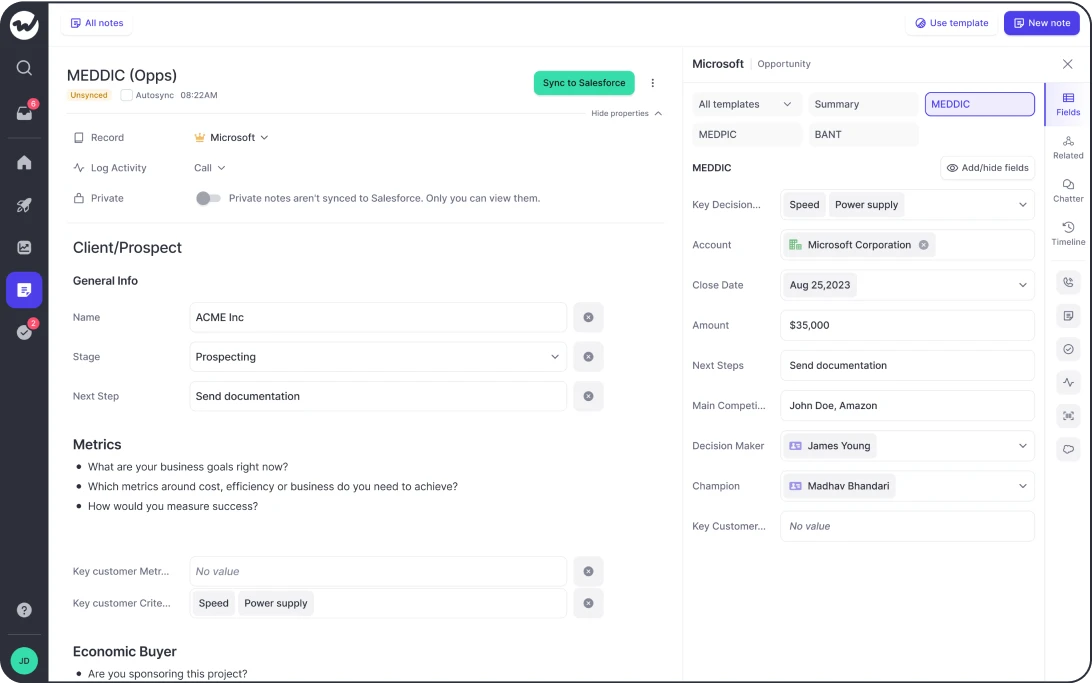This screenshot has width=1092, height=683.
Task: Click the MEDDIC (Opps) note title
Action: click(x=122, y=75)
